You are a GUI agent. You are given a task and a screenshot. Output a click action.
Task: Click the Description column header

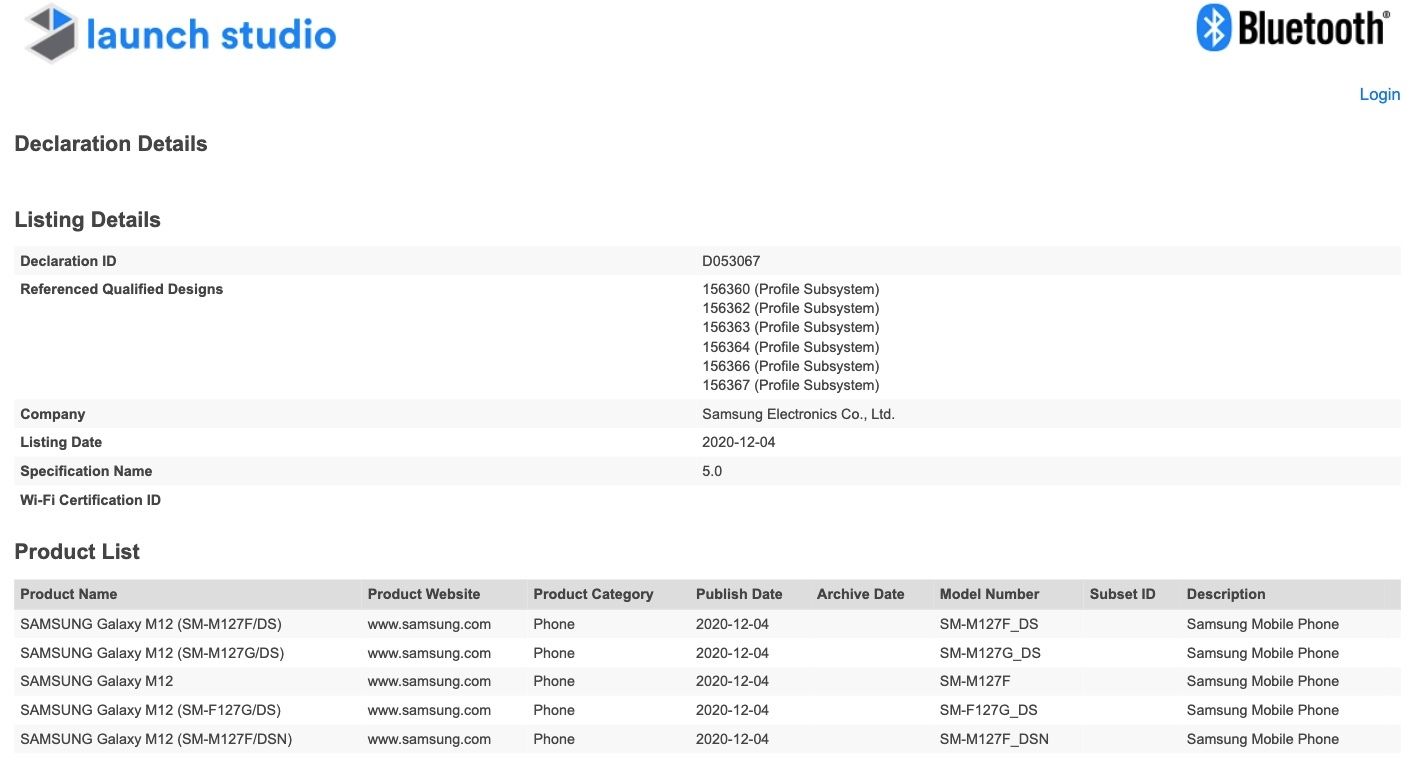1226,594
